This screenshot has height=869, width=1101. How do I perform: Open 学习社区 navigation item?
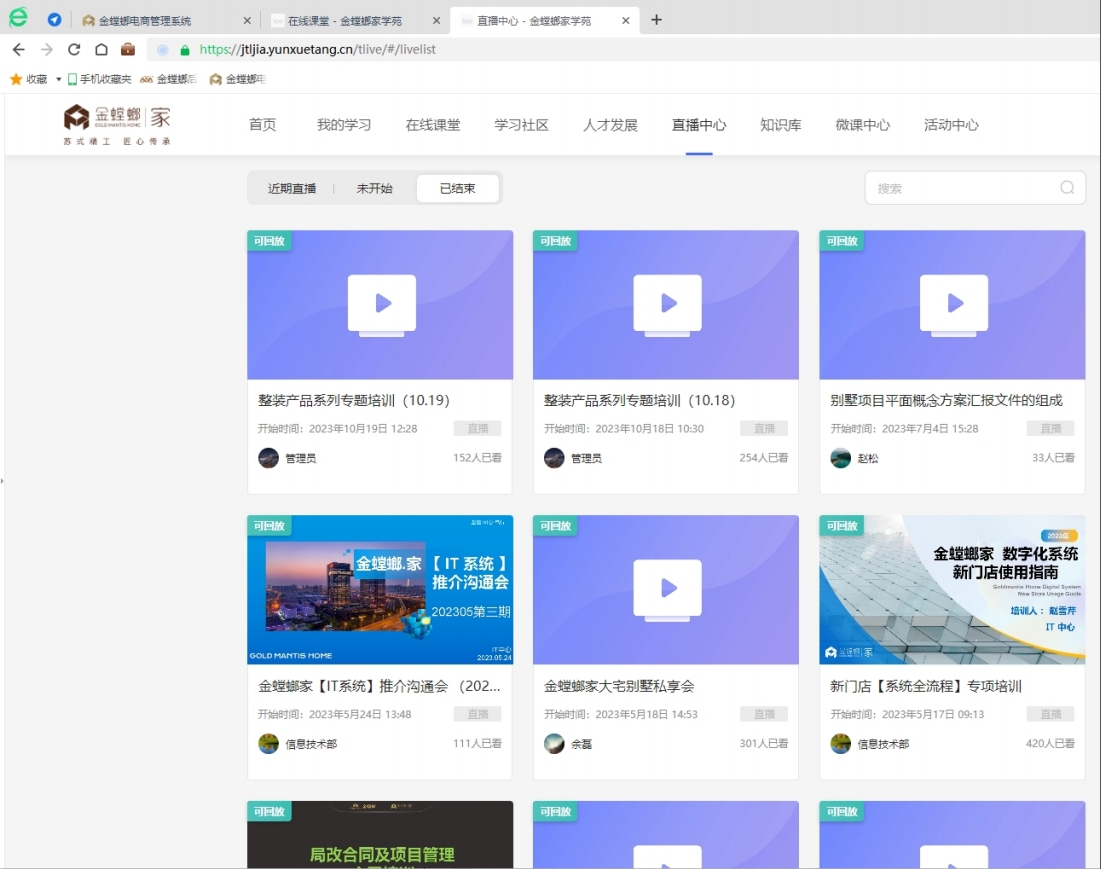(521, 125)
